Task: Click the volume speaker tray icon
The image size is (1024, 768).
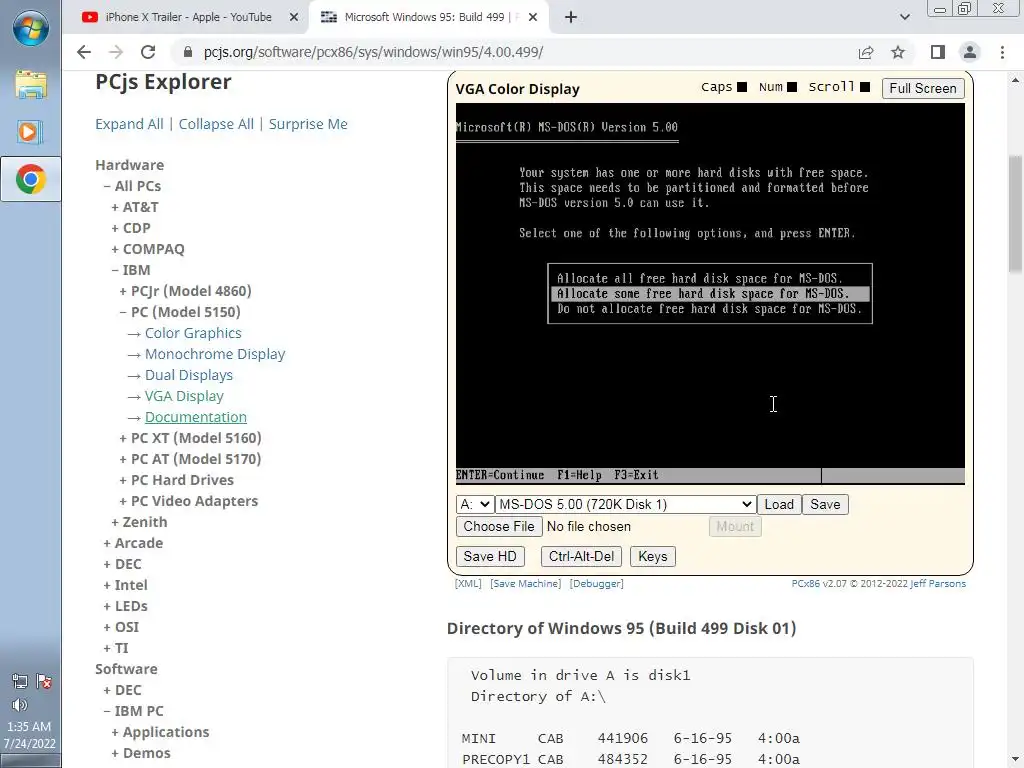Action: [20, 705]
